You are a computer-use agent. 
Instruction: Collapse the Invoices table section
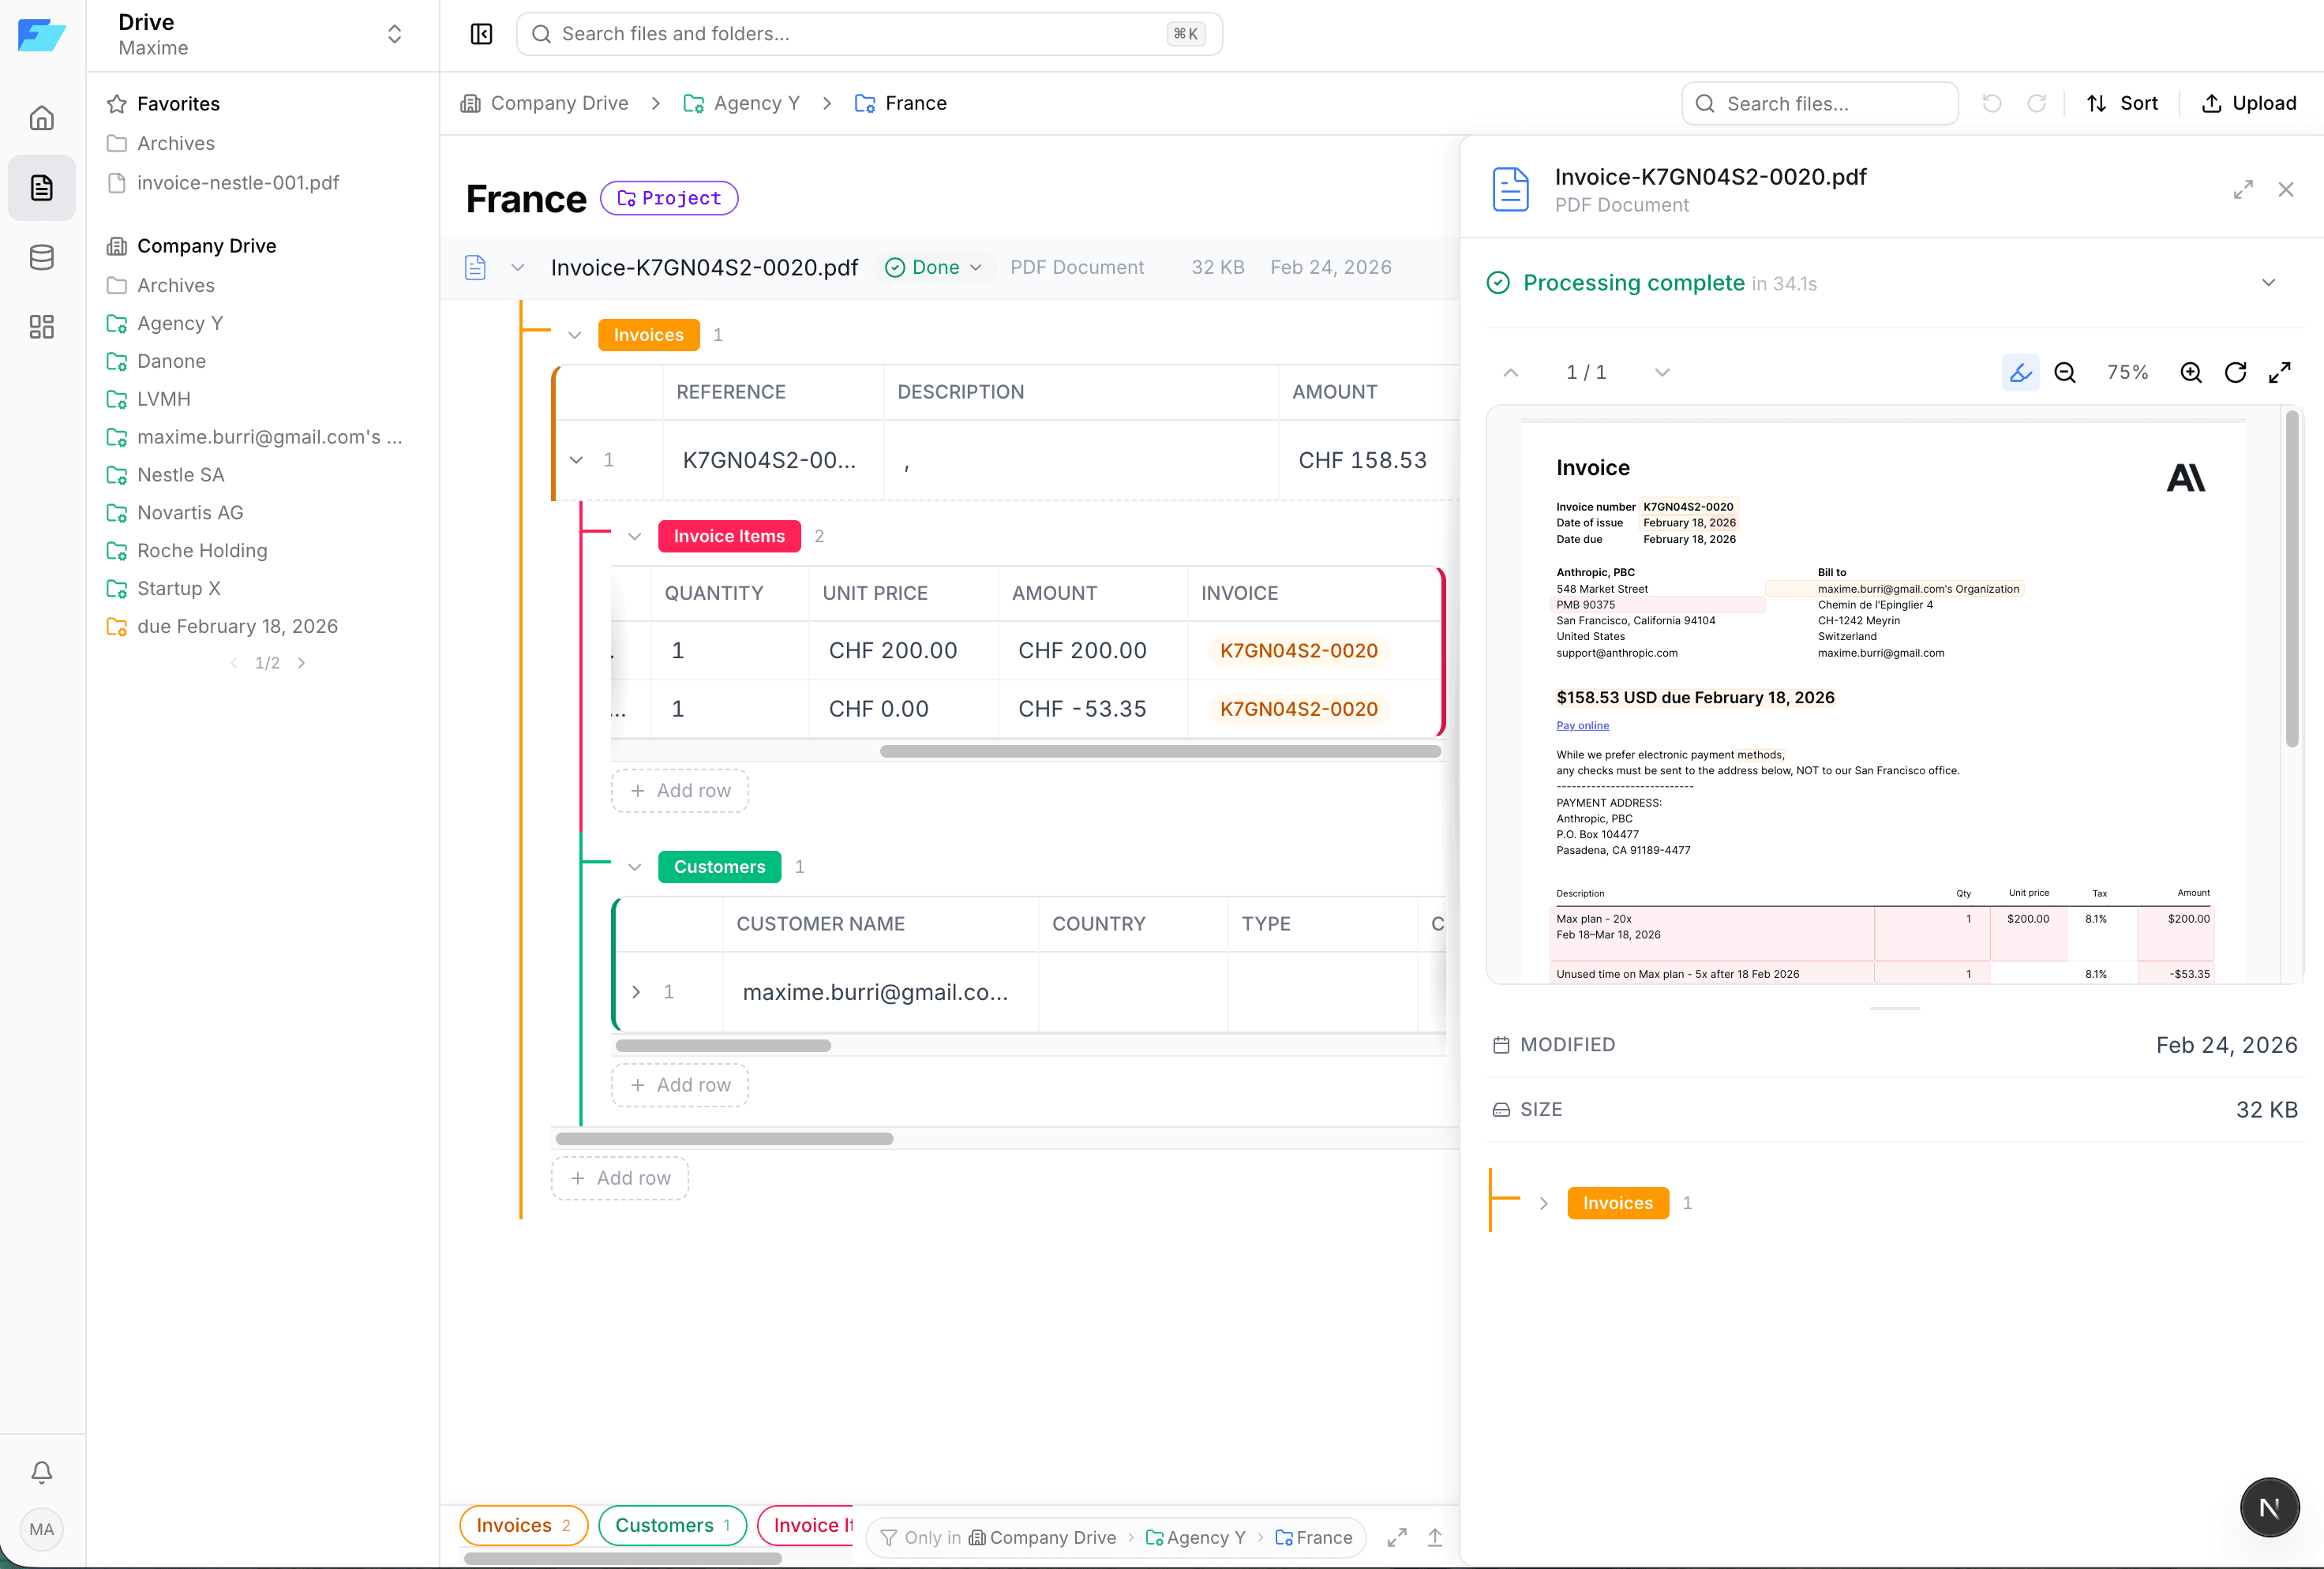575,335
